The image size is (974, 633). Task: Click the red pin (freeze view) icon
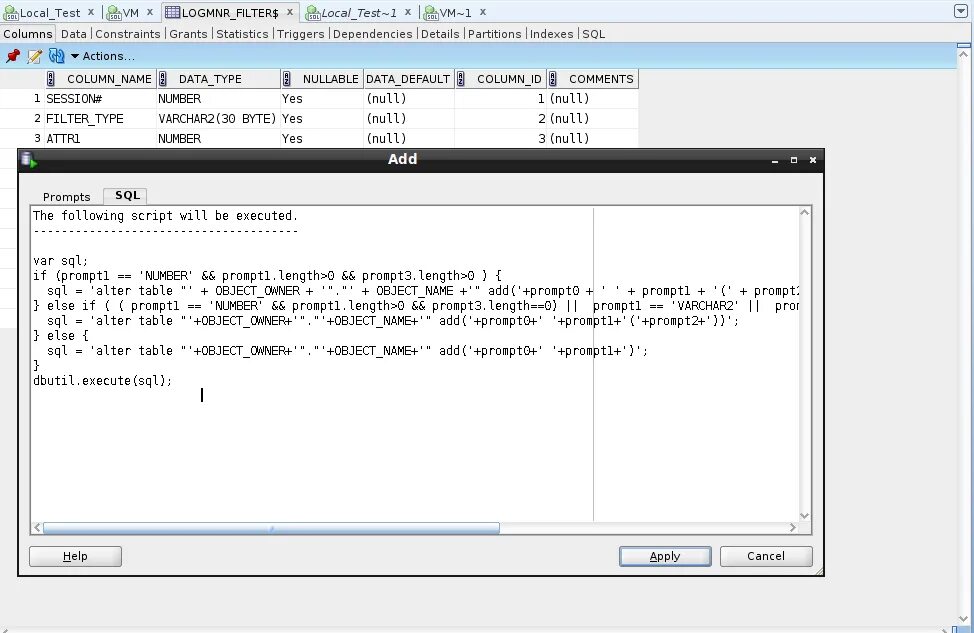coord(12,56)
